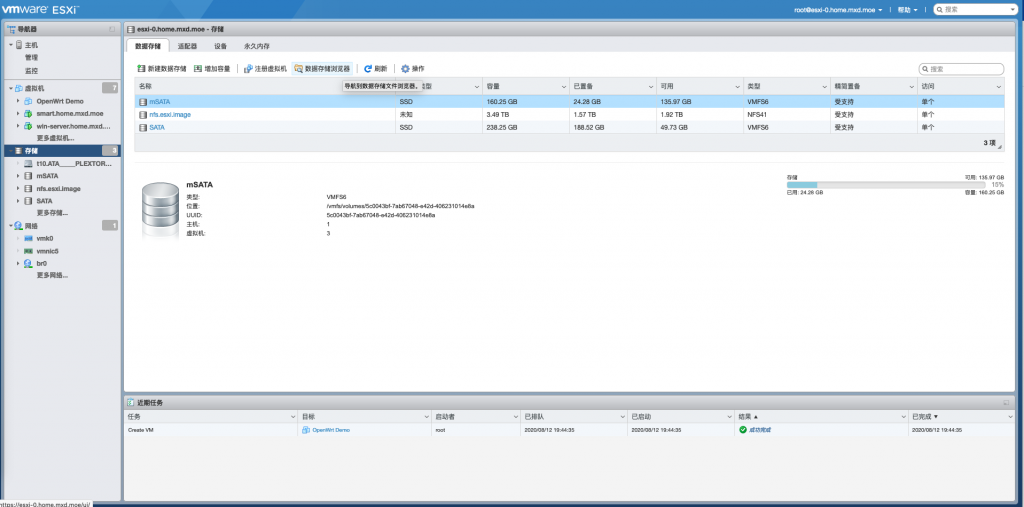The width and height of the screenshot is (1024, 507).
Task: Click the smart.home.mxd.moe VM icon
Action: [28, 114]
